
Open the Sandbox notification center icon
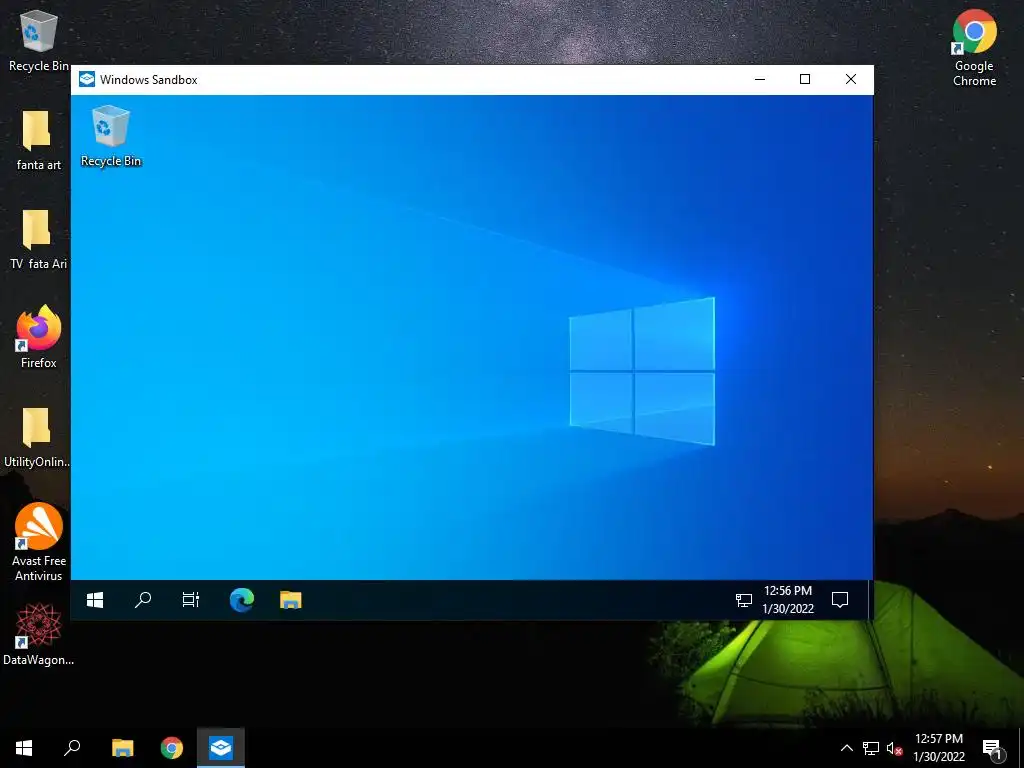(840, 600)
